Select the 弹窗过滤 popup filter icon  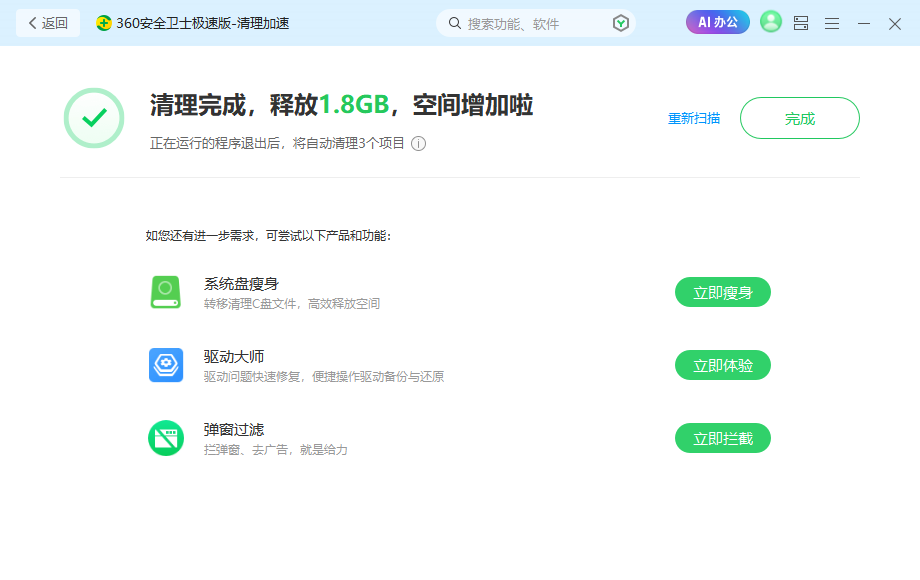coord(166,437)
